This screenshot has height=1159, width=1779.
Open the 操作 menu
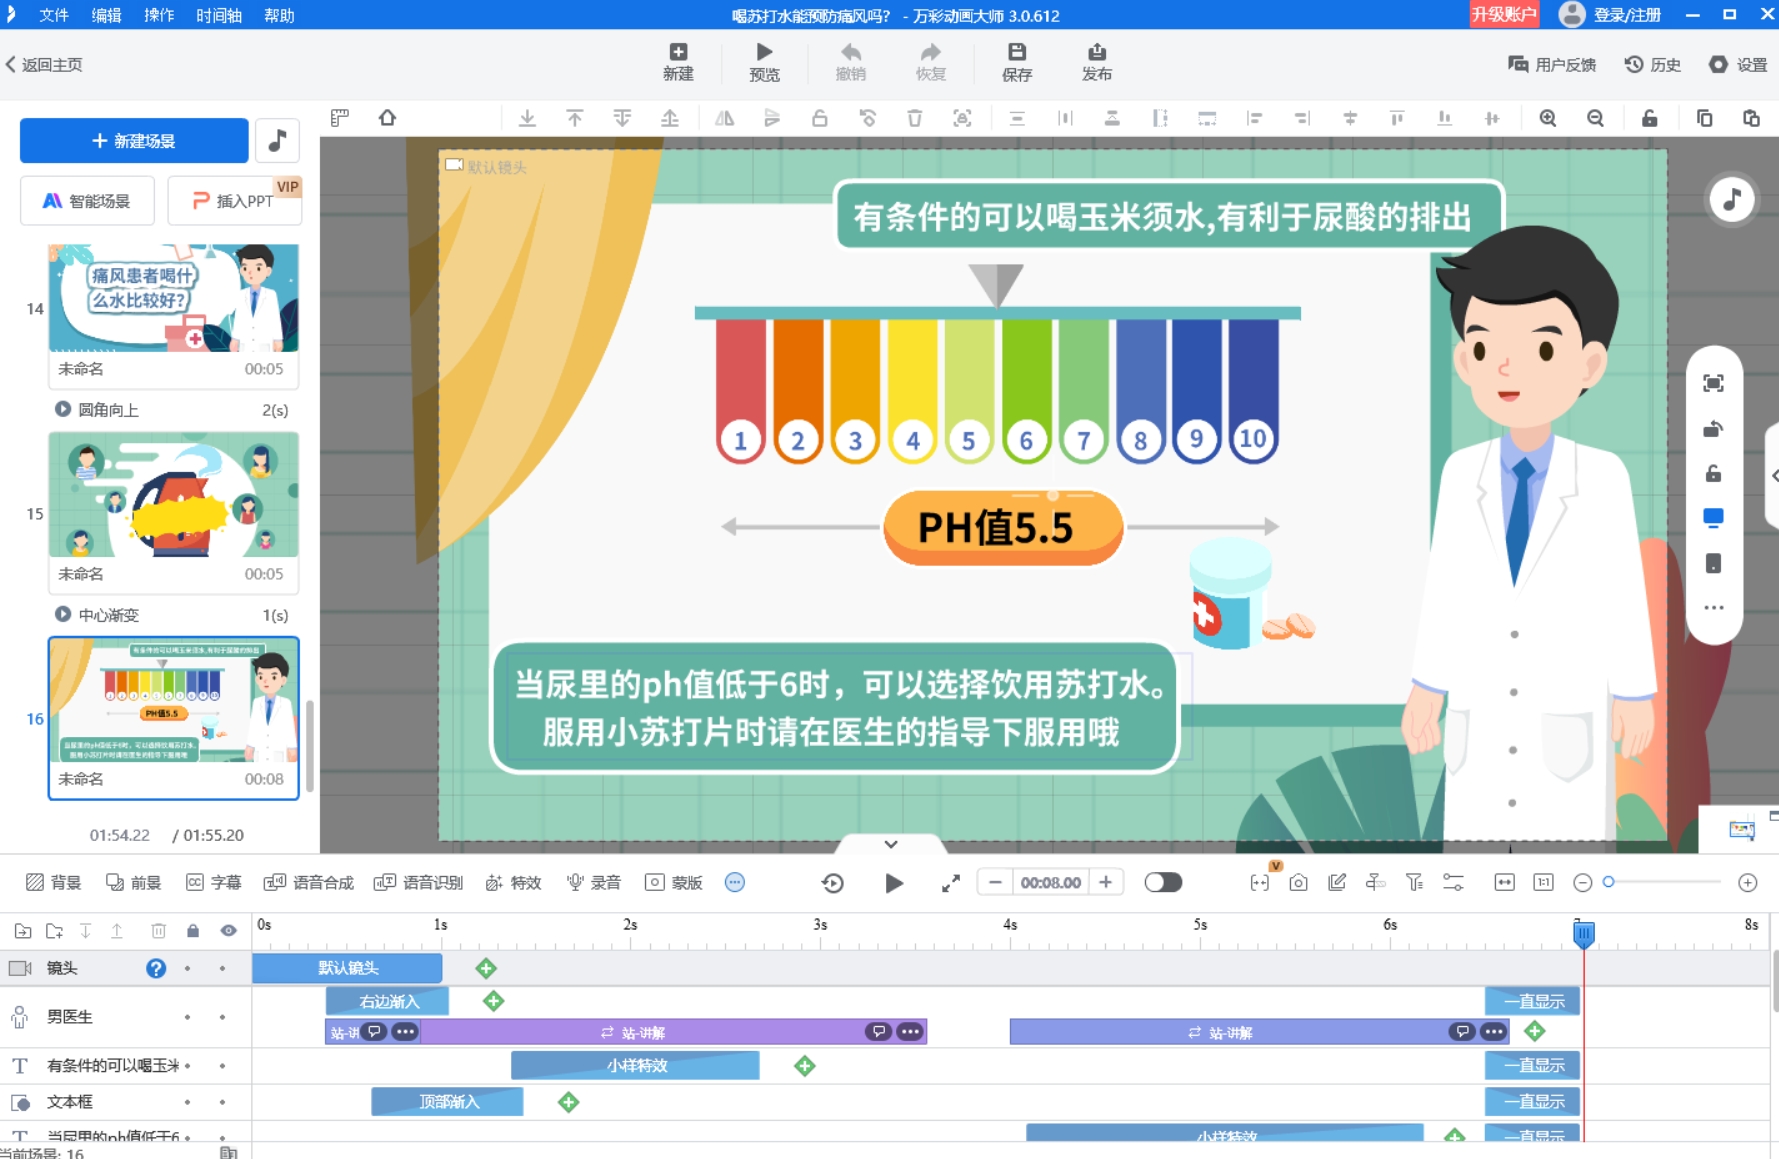tap(159, 15)
